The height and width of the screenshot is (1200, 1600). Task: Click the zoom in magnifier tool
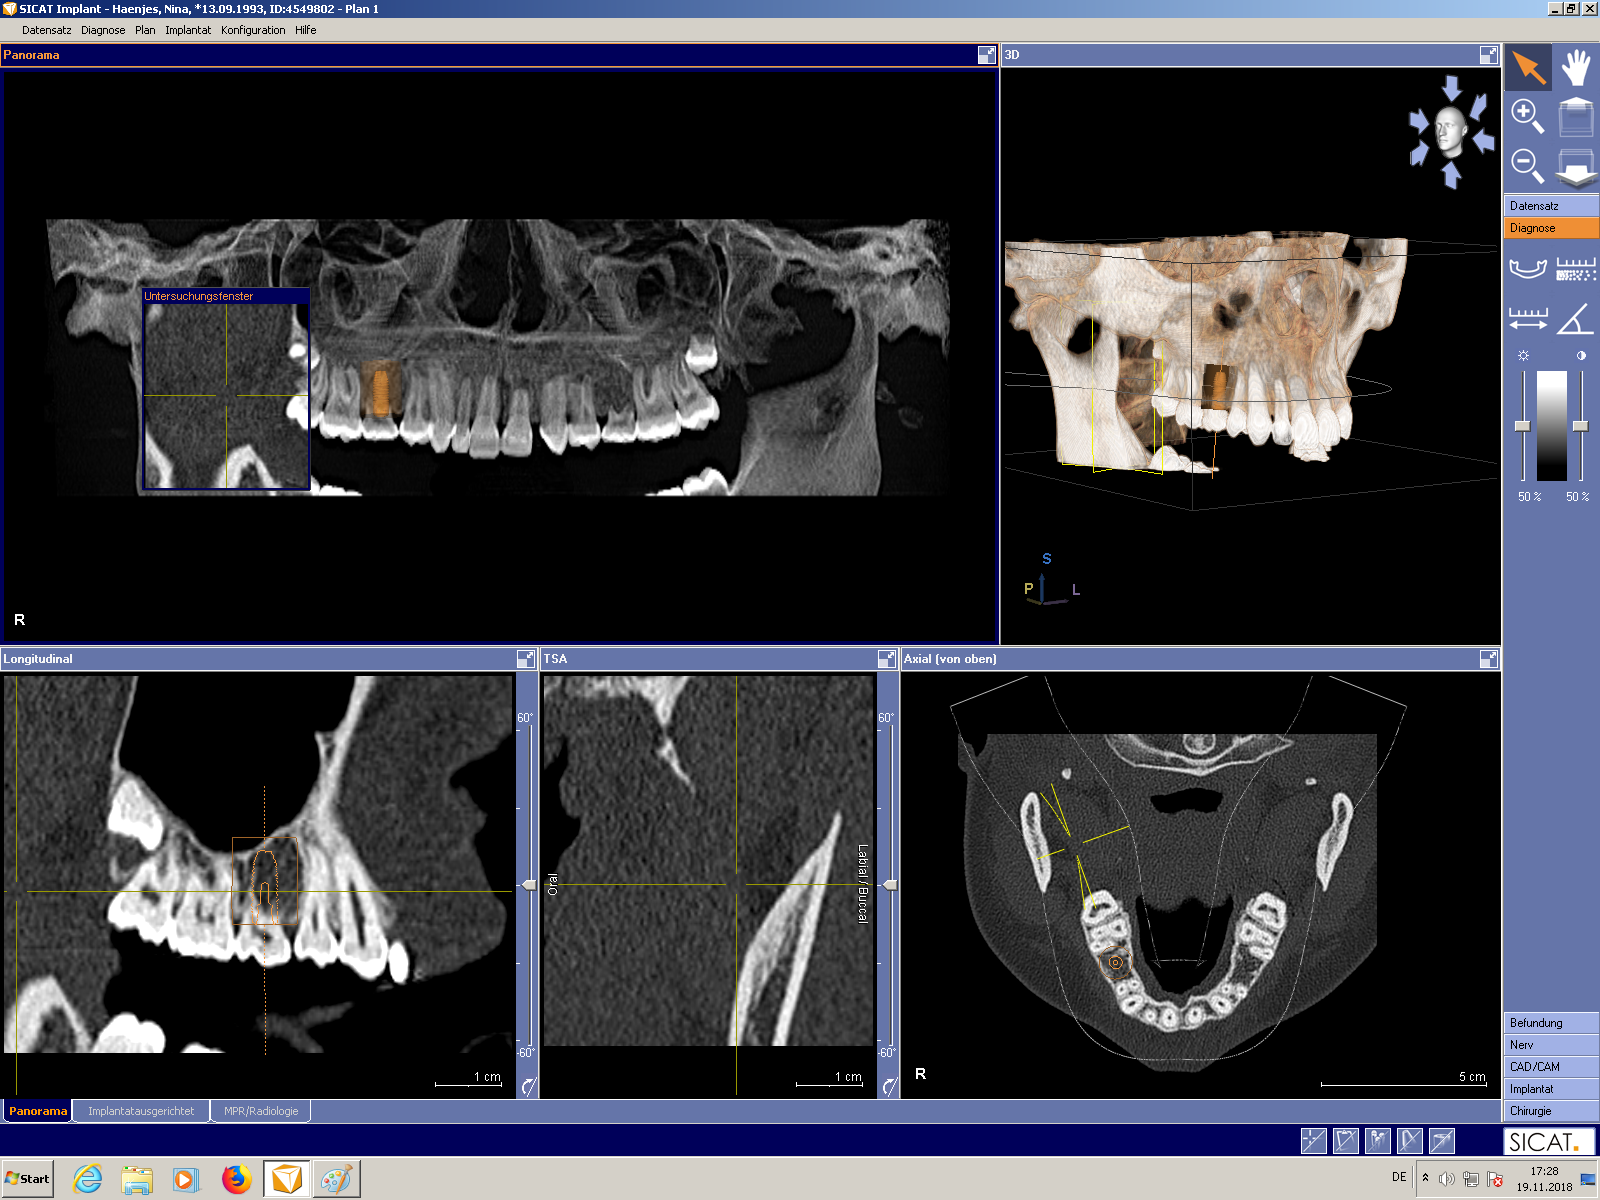(1527, 116)
